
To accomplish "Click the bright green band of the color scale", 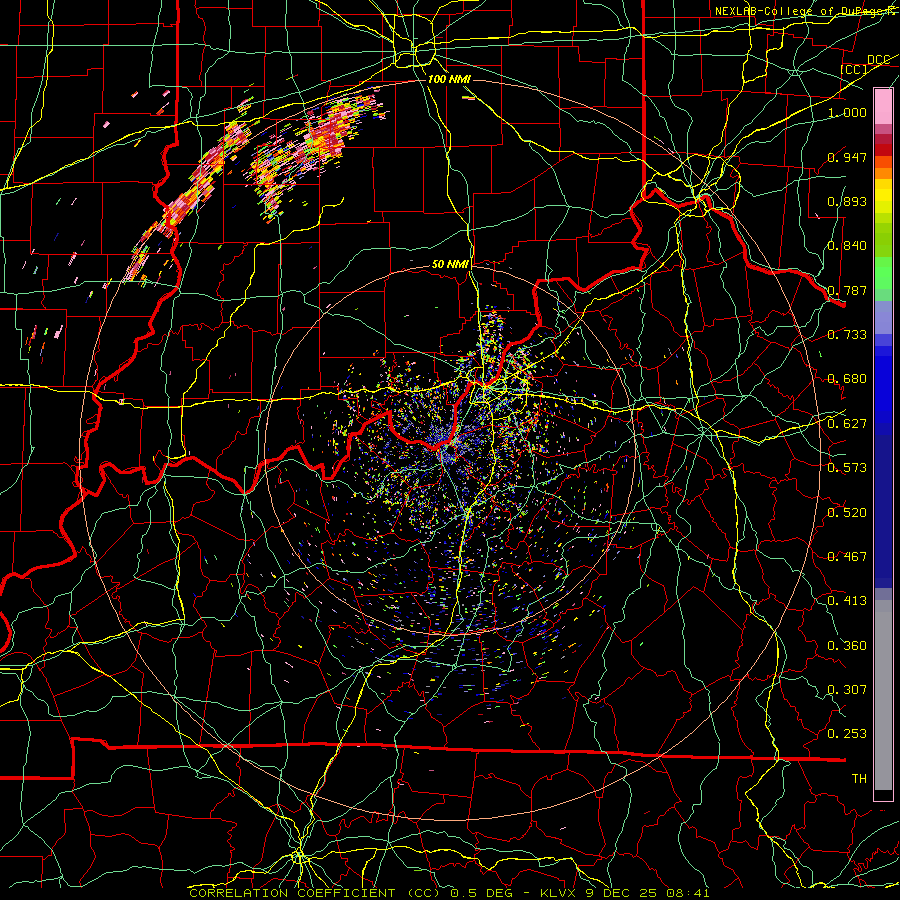I will 883,273.
